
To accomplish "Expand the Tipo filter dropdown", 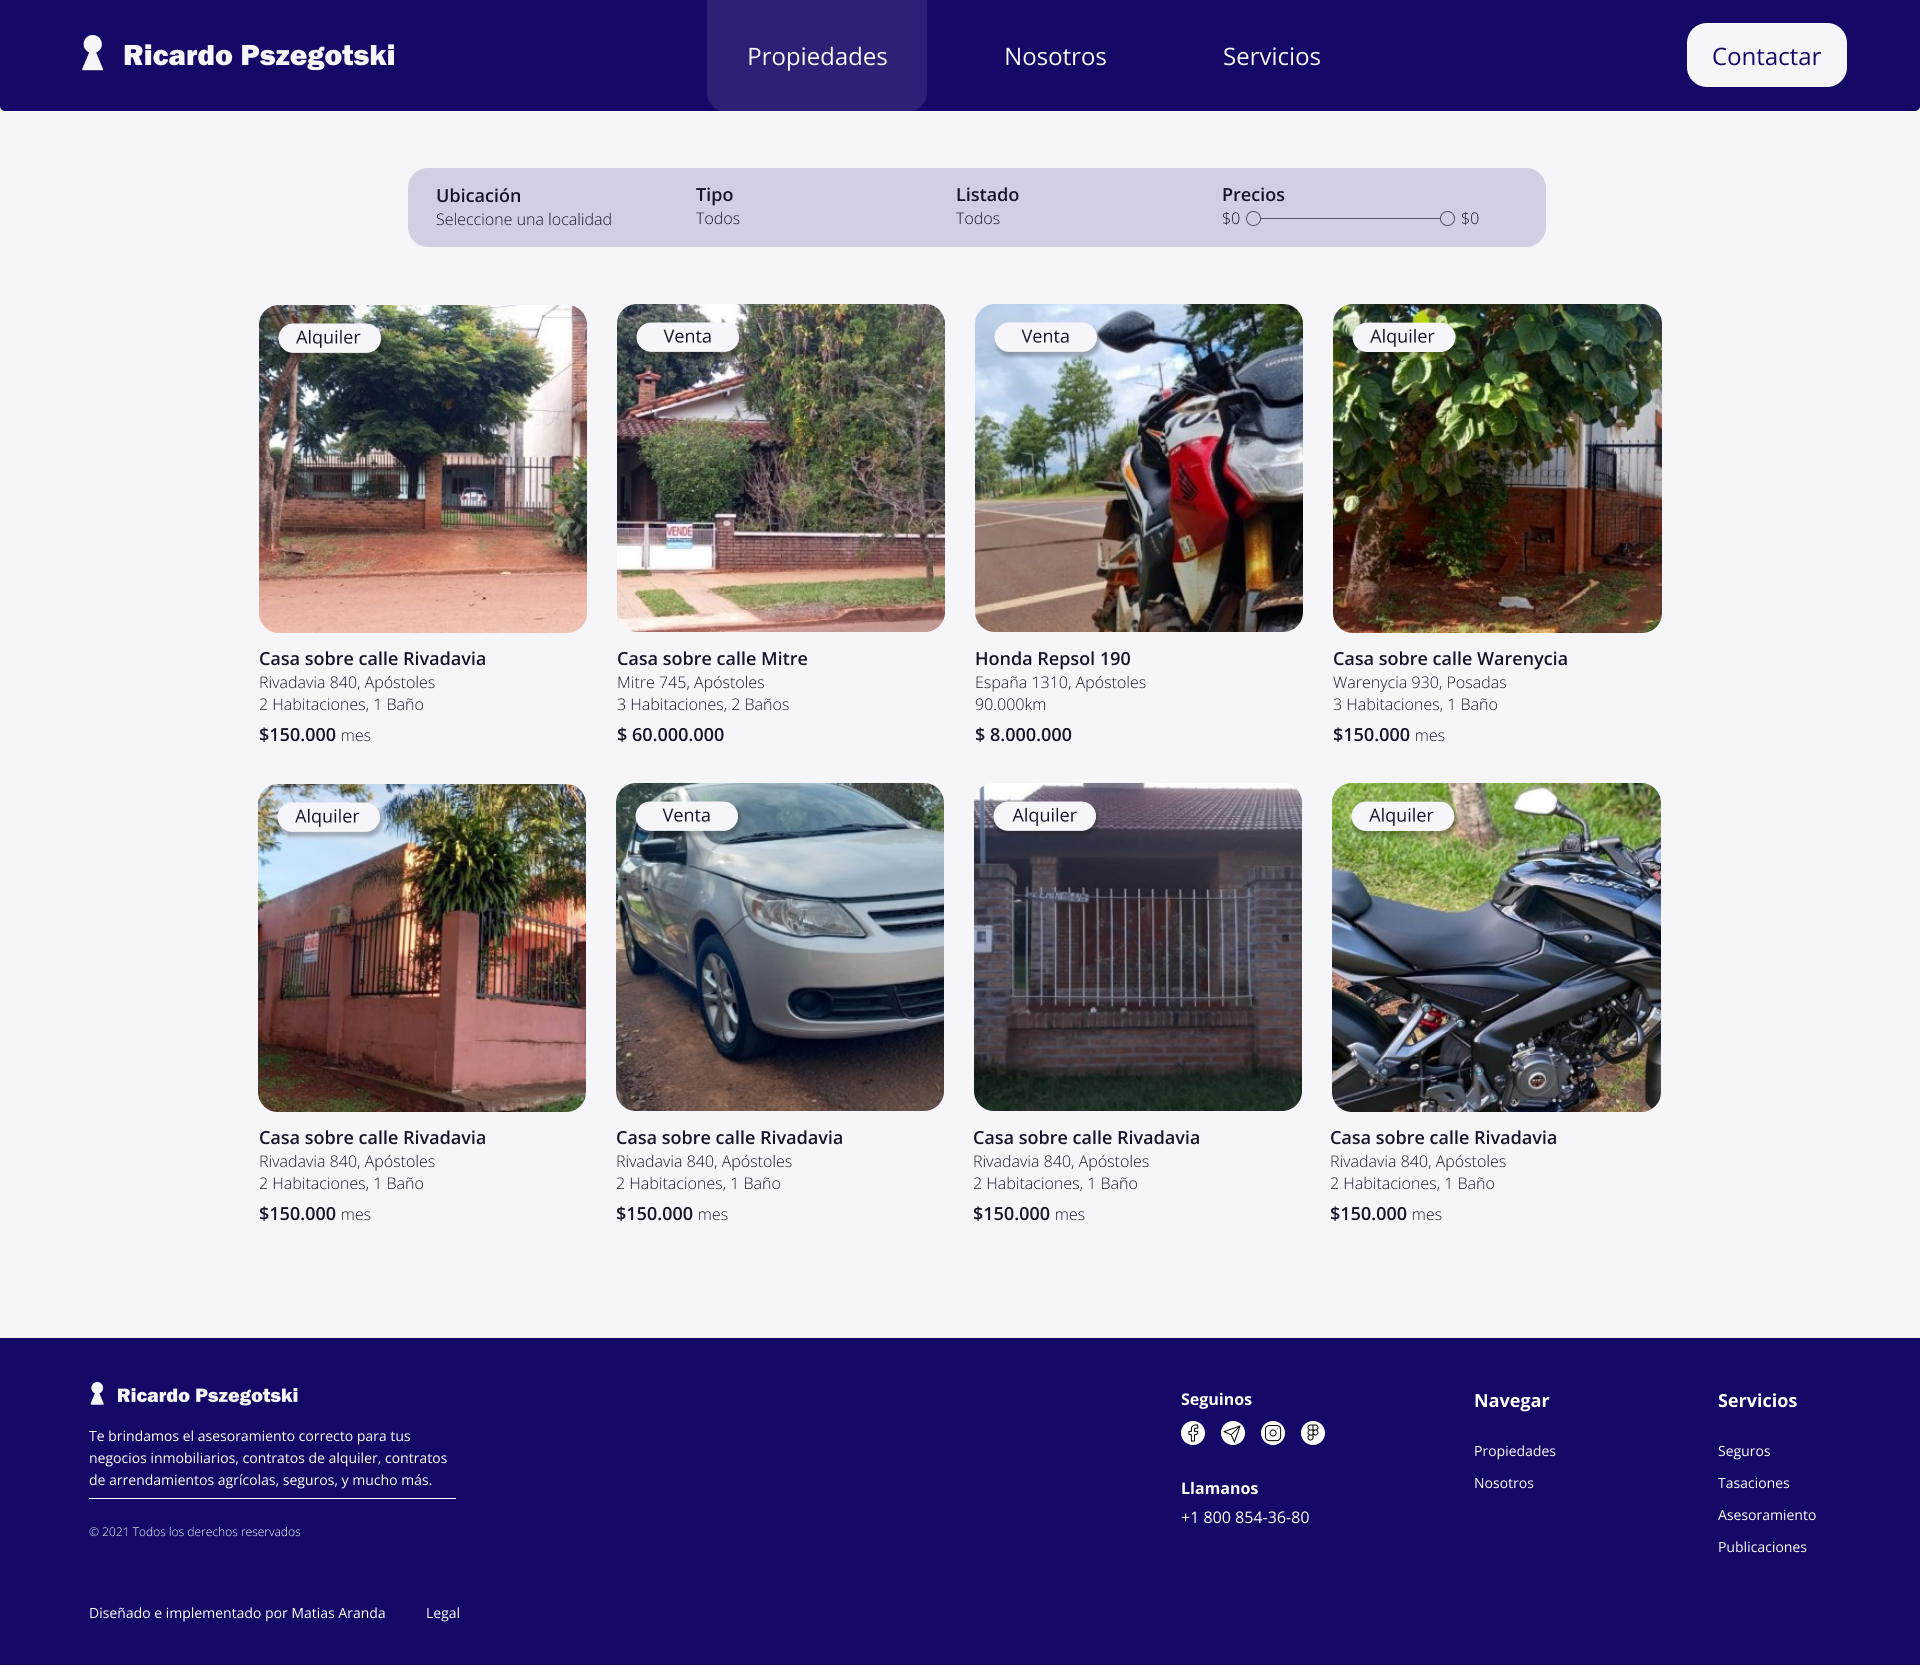I will click(718, 218).
